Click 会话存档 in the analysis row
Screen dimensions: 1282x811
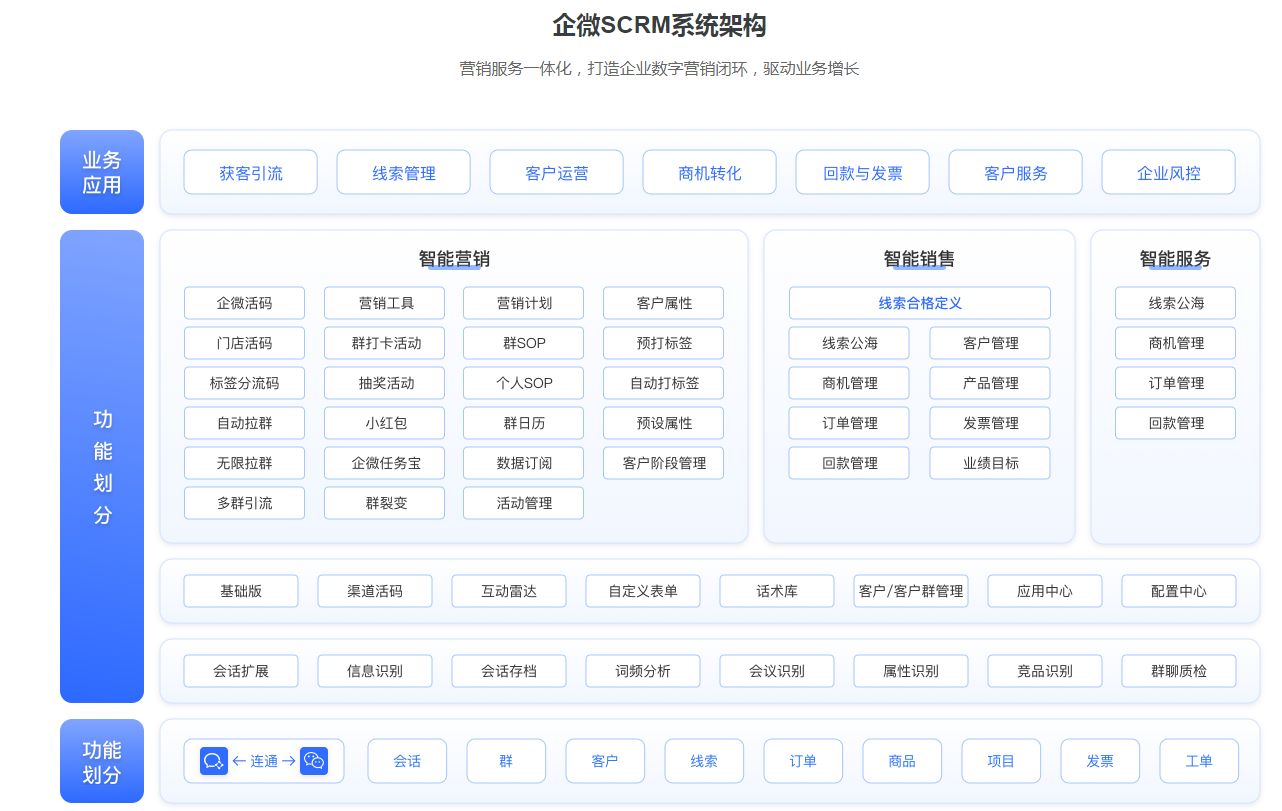[509, 671]
